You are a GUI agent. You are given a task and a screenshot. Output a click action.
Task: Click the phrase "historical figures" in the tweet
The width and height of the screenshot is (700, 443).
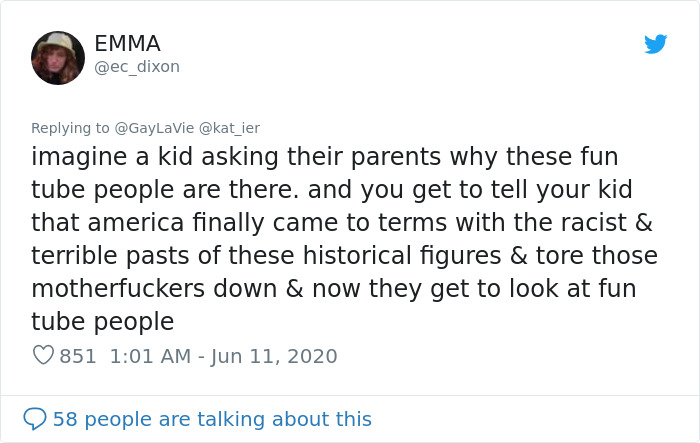click(407, 256)
